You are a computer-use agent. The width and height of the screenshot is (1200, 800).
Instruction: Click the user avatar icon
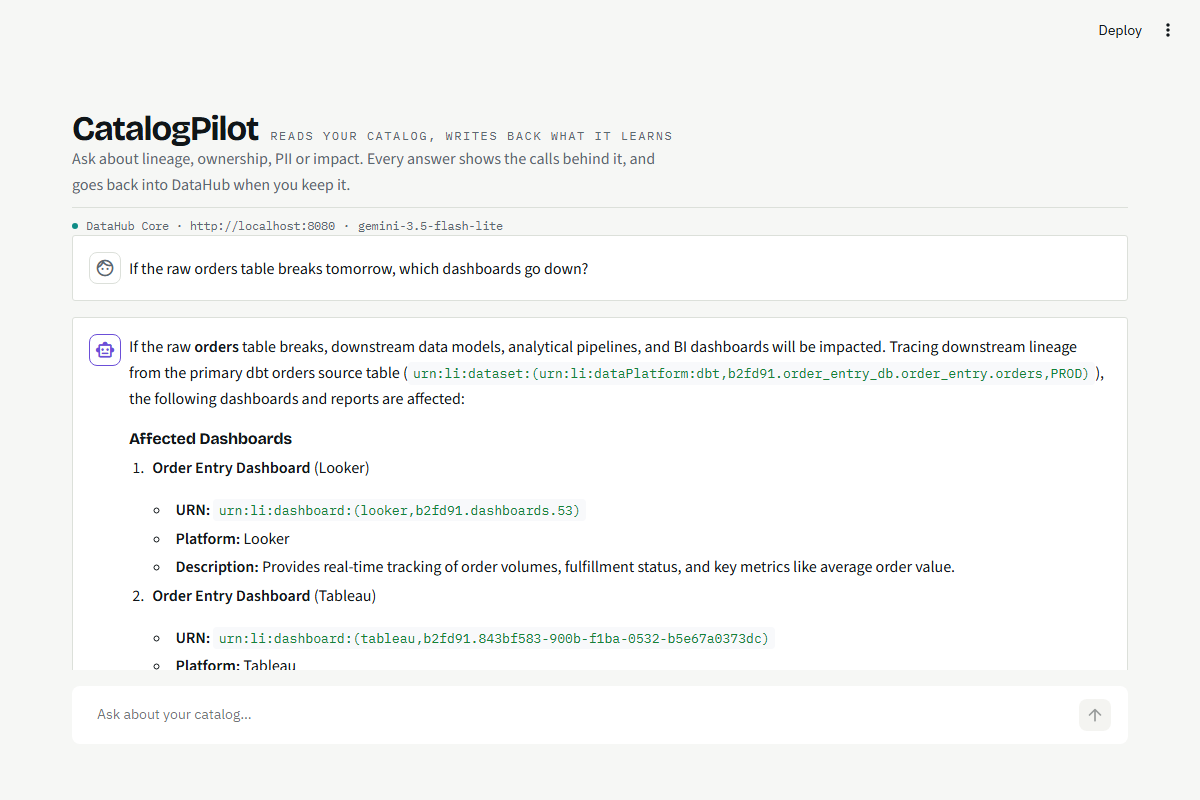(x=105, y=268)
